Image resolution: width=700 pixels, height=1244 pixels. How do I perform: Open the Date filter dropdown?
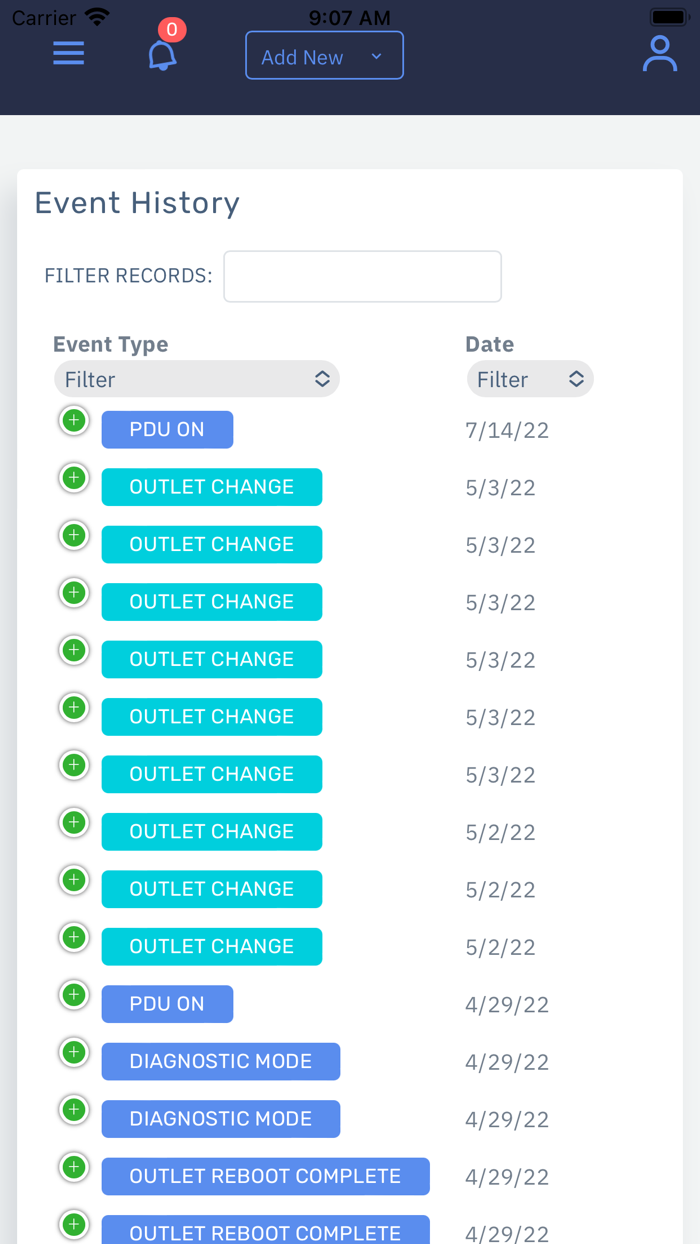[529, 379]
